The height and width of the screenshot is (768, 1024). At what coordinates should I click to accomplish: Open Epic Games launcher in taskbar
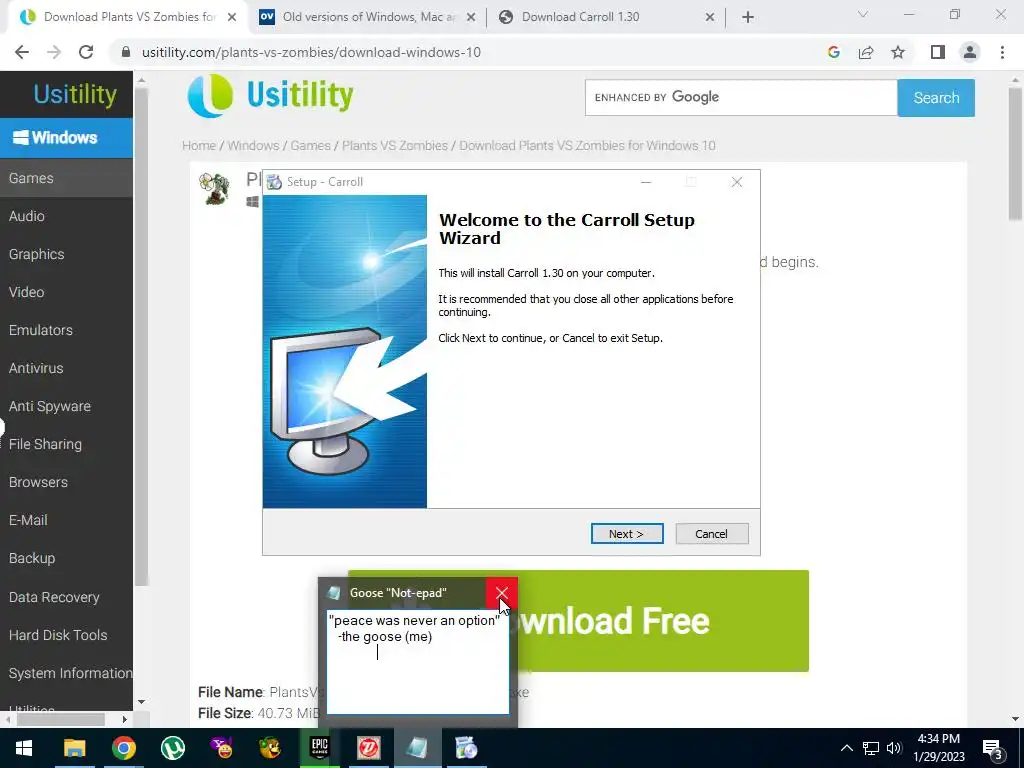pyautogui.click(x=319, y=748)
